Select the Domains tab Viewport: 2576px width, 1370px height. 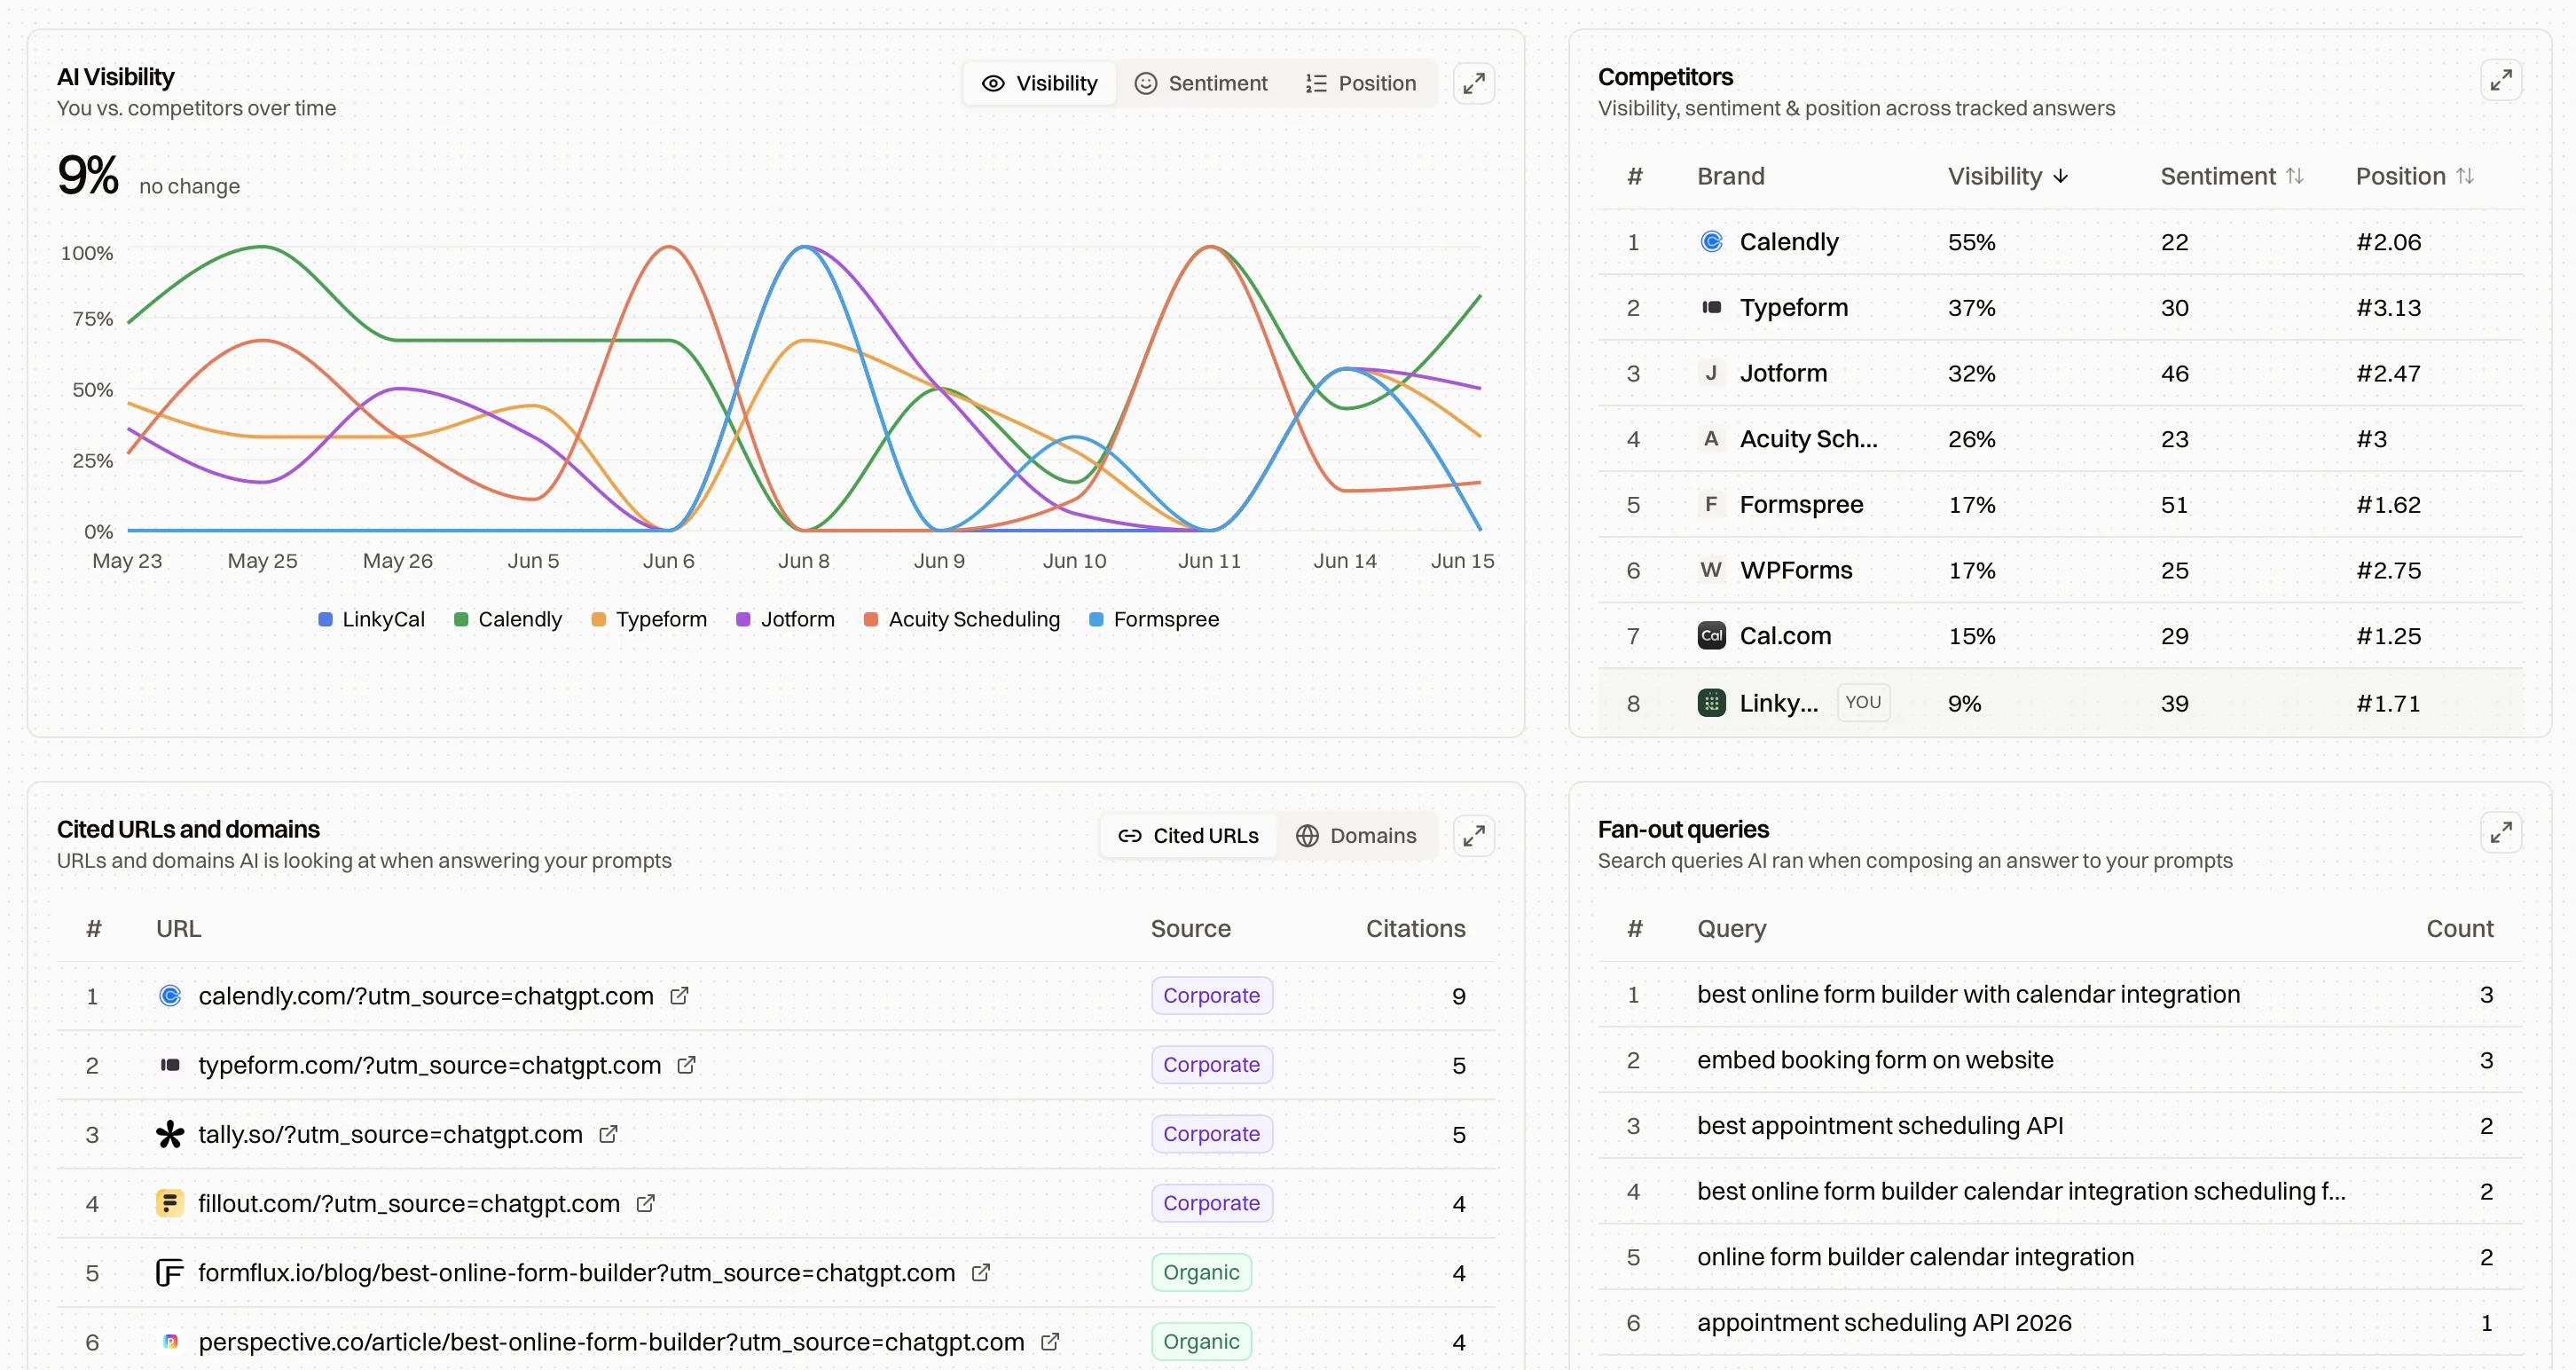click(1356, 836)
